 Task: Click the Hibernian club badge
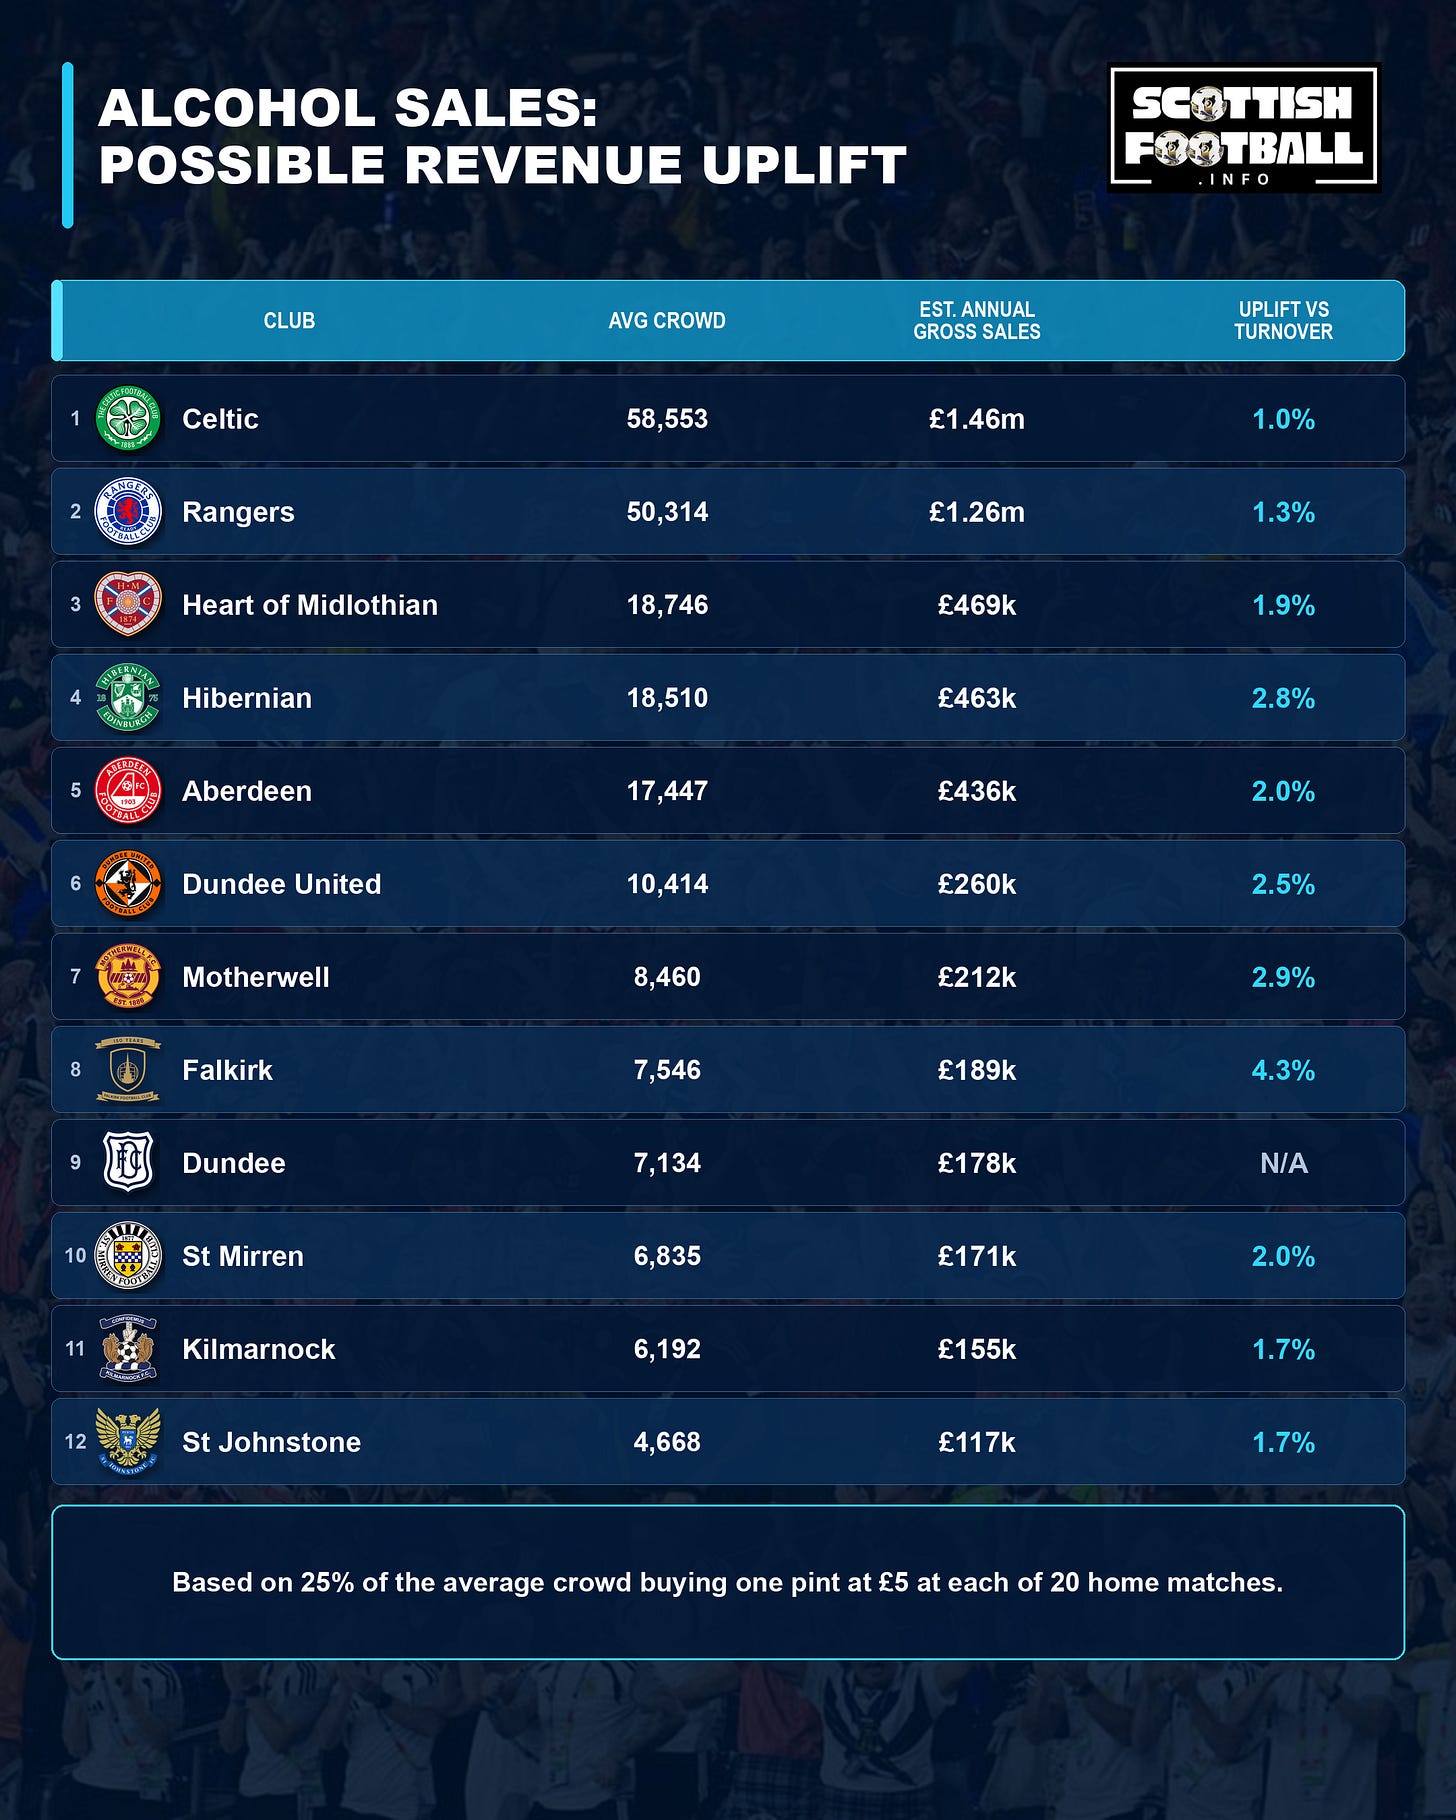click(128, 698)
